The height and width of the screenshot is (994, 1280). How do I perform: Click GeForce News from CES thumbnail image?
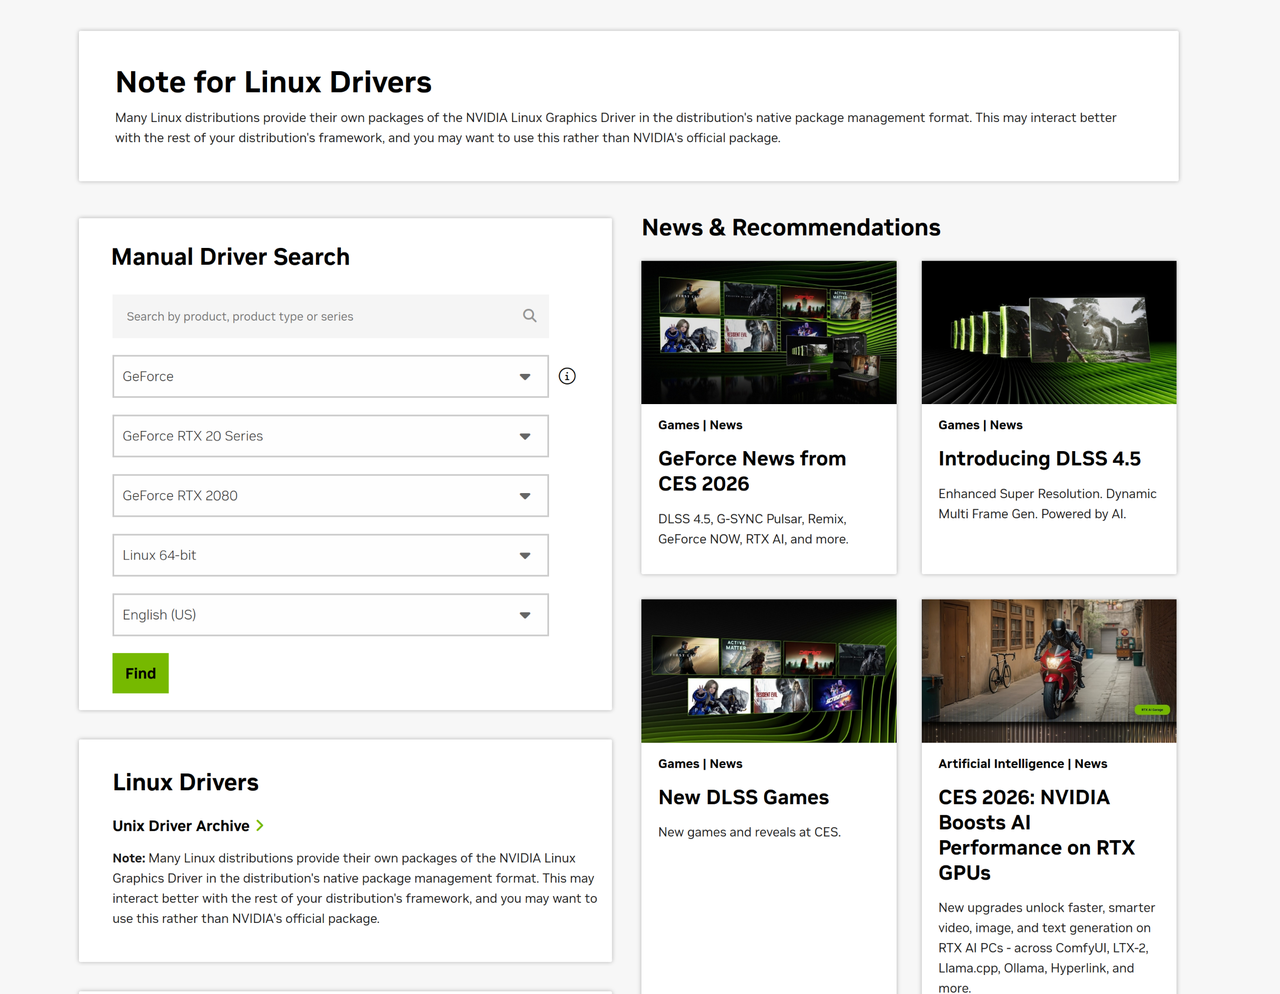click(x=769, y=332)
